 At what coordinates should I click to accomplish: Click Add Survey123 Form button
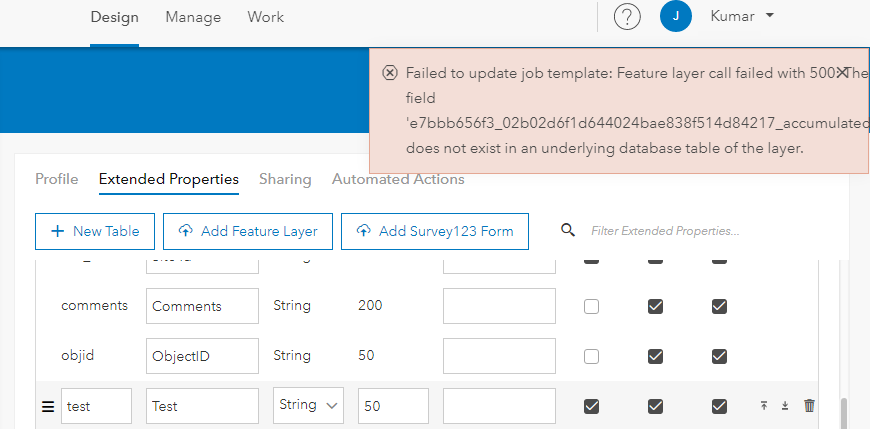pos(434,231)
